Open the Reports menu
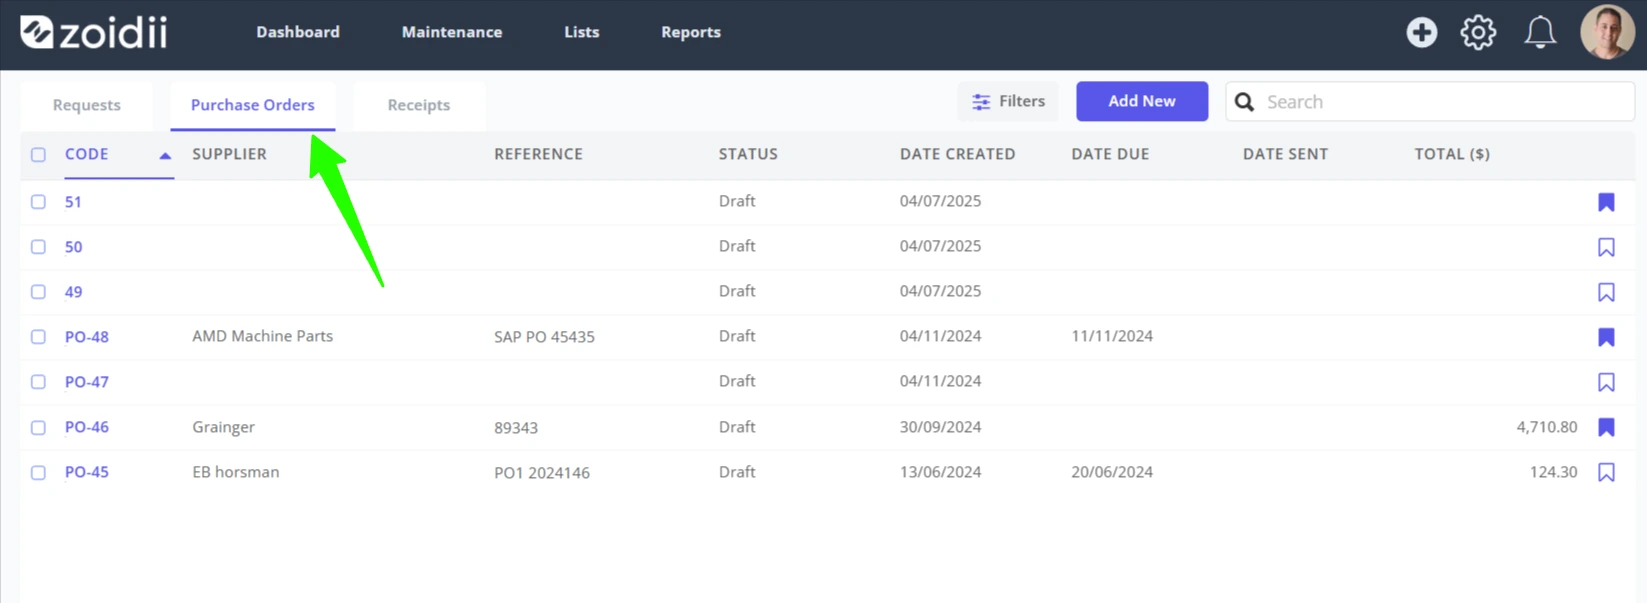The image size is (1647, 603). 691,32
